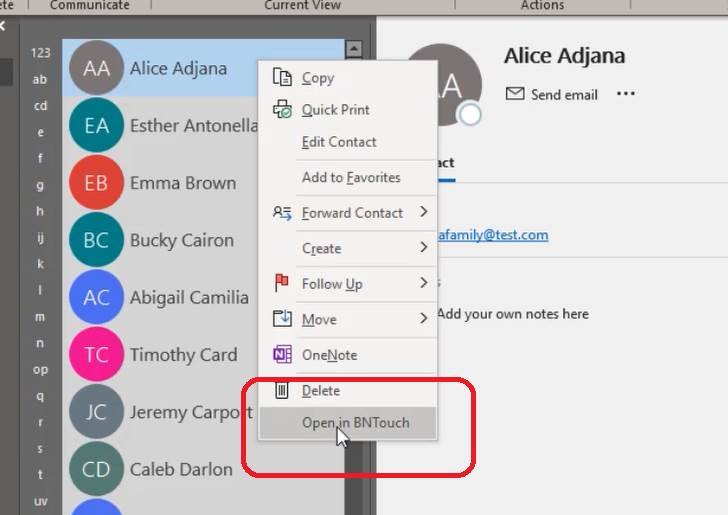Select contact name Esther Antonella
The image size is (728, 515).
194,126
